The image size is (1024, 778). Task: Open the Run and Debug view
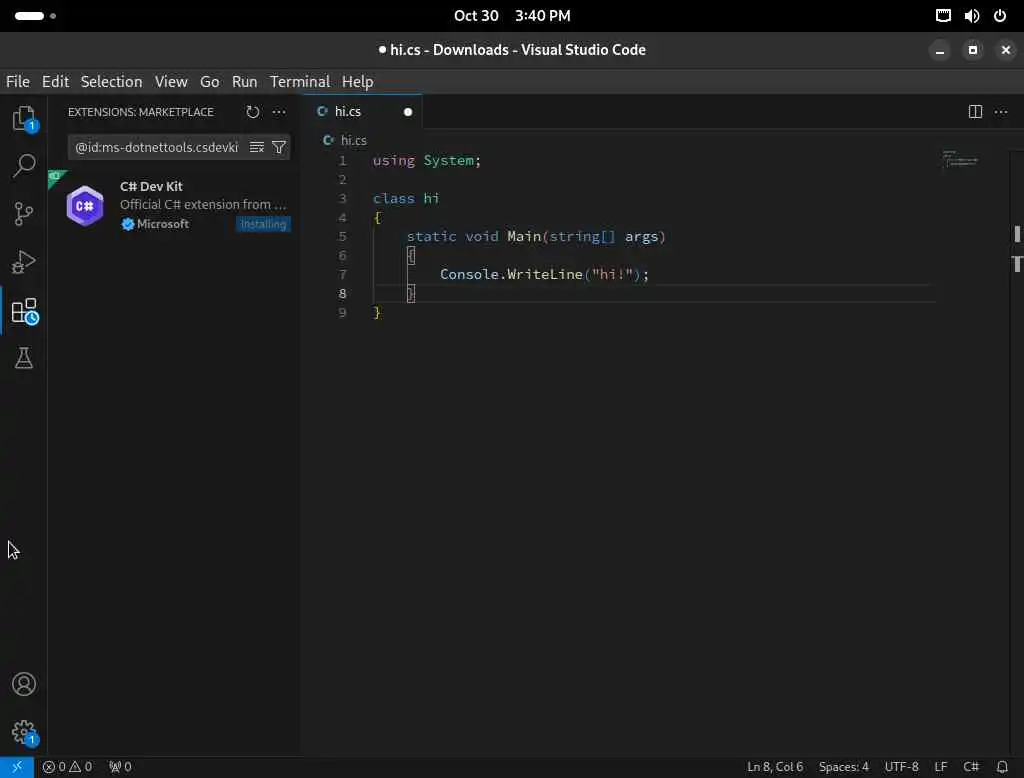[x=24, y=262]
